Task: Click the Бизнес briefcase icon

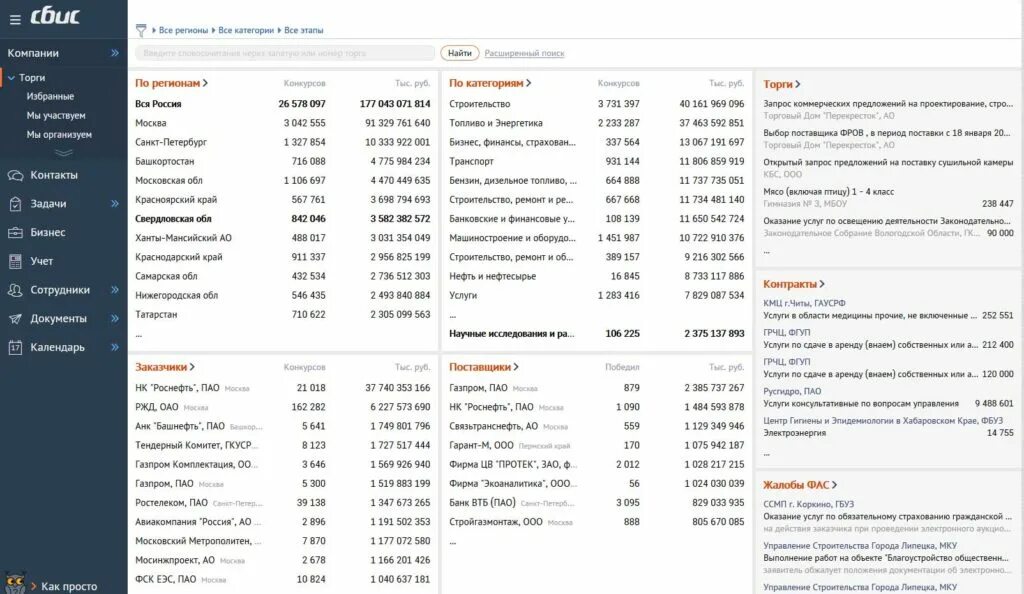Action: (x=15, y=232)
